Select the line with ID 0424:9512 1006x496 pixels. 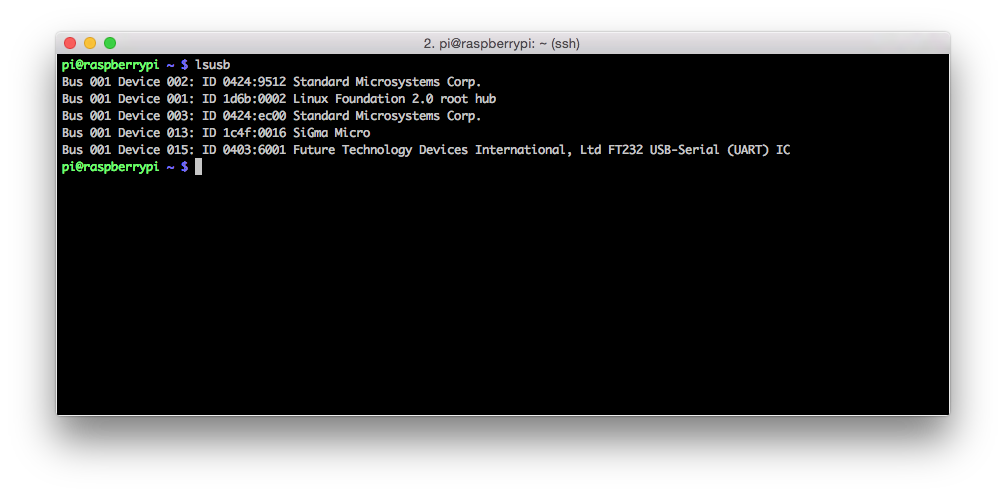[271, 82]
